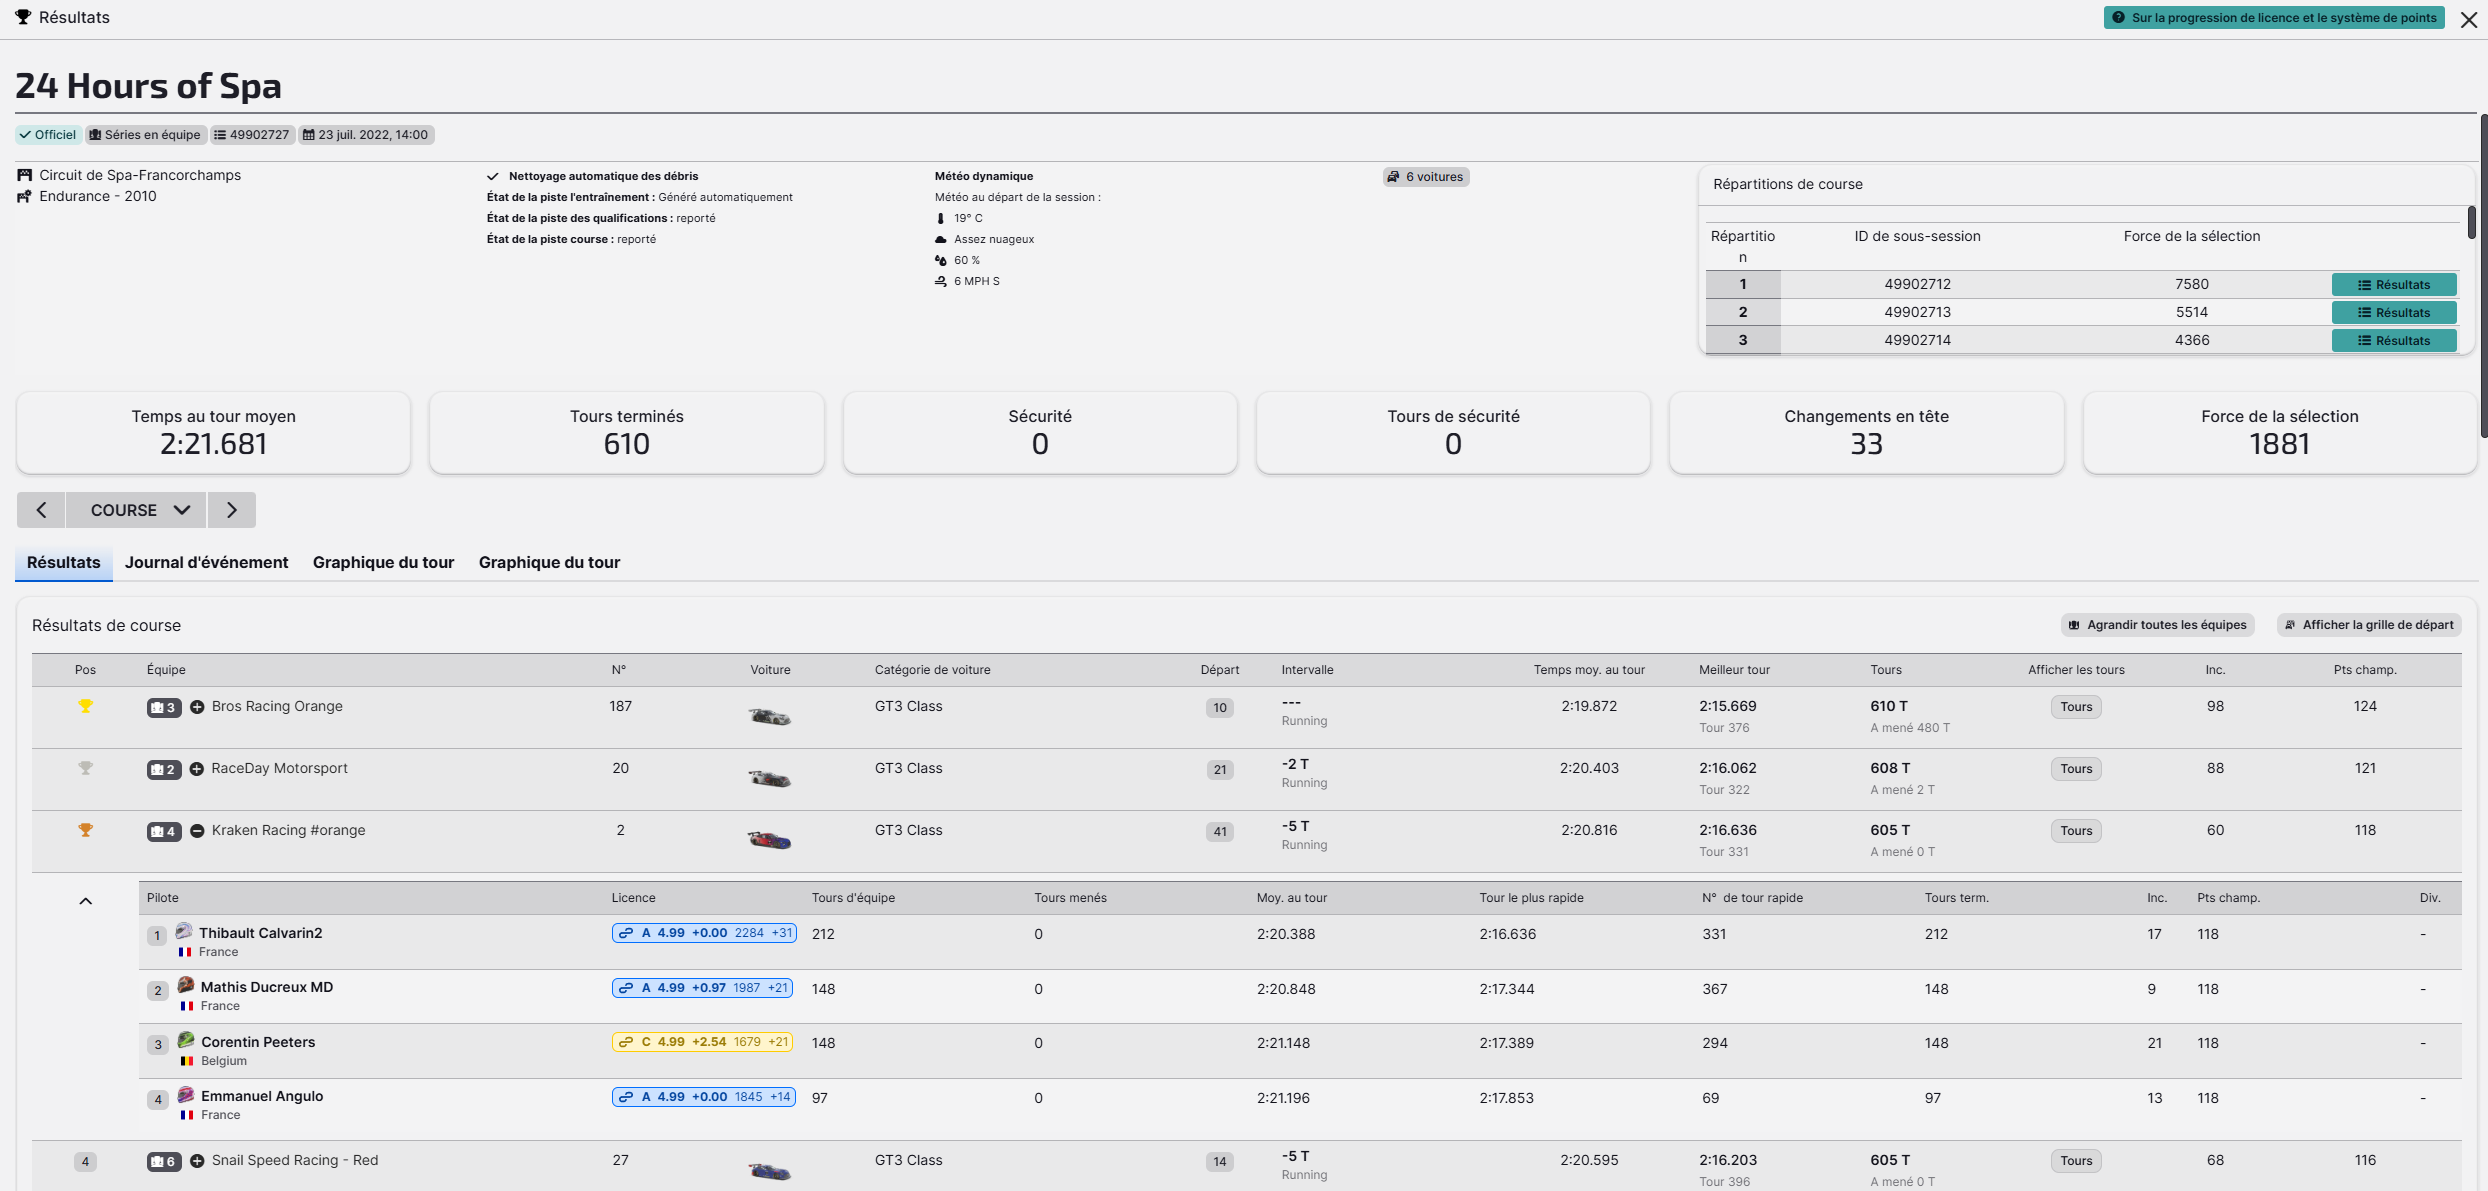Click Corentin Peeters helmet icon

click(x=186, y=1040)
